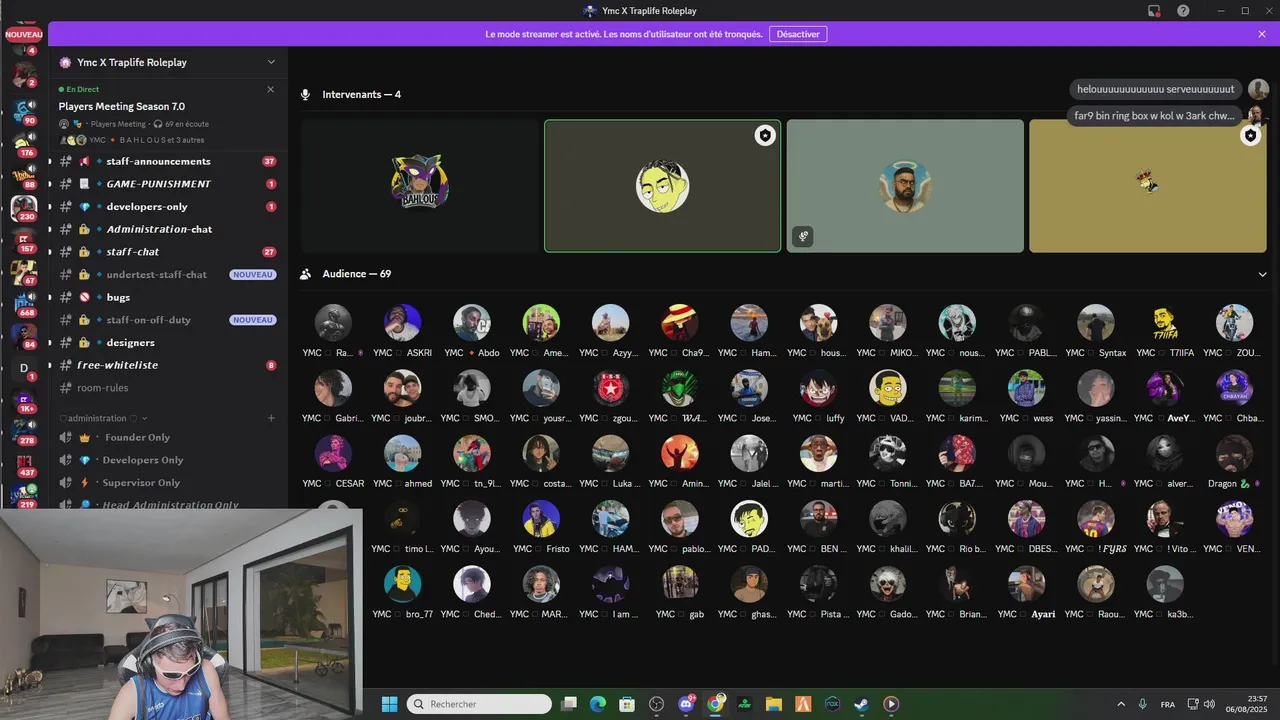Click audience member Ayari avatar
This screenshot has height=720, width=1280.
click(x=1026, y=584)
